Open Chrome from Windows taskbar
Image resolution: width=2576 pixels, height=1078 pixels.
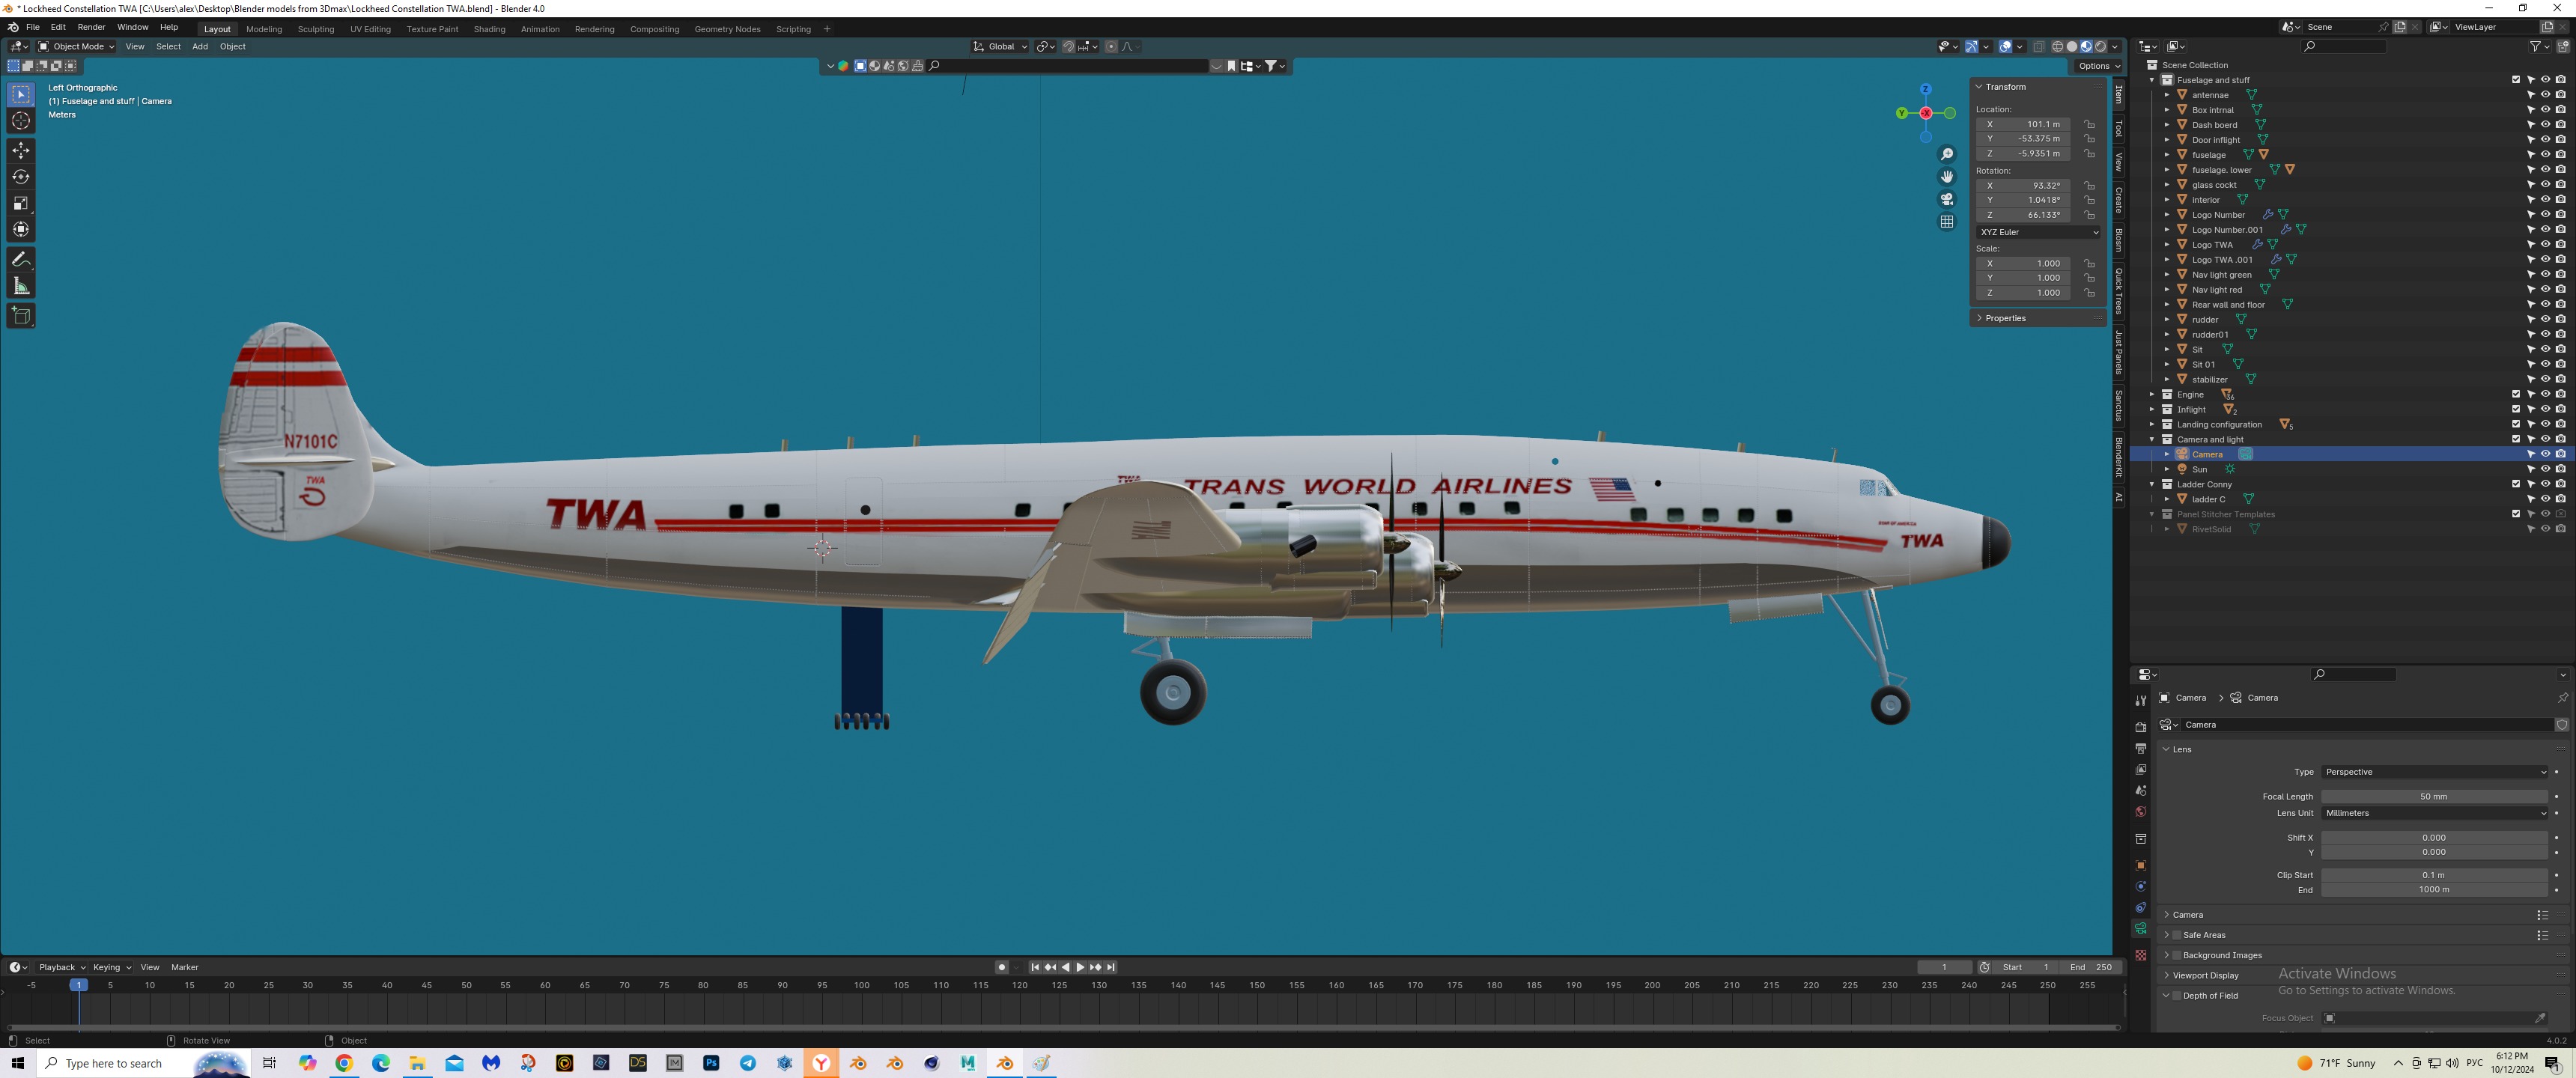[344, 1063]
